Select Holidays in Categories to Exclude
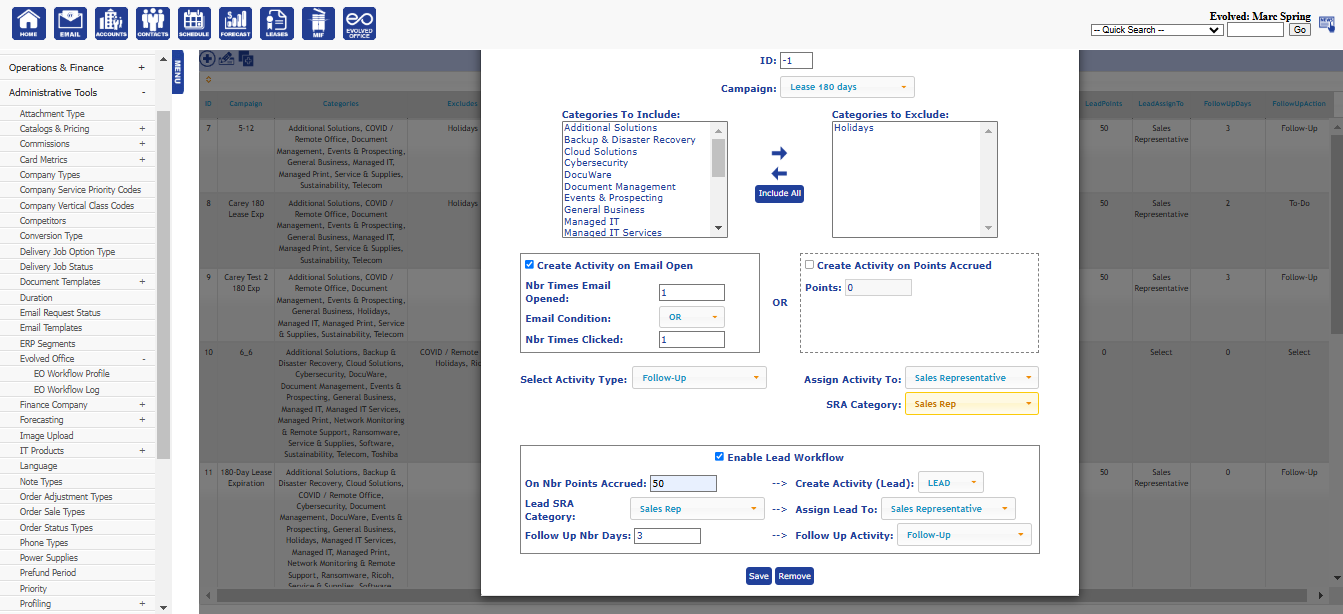Image resolution: width=1343 pixels, height=614 pixels. [x=853, y=128]
